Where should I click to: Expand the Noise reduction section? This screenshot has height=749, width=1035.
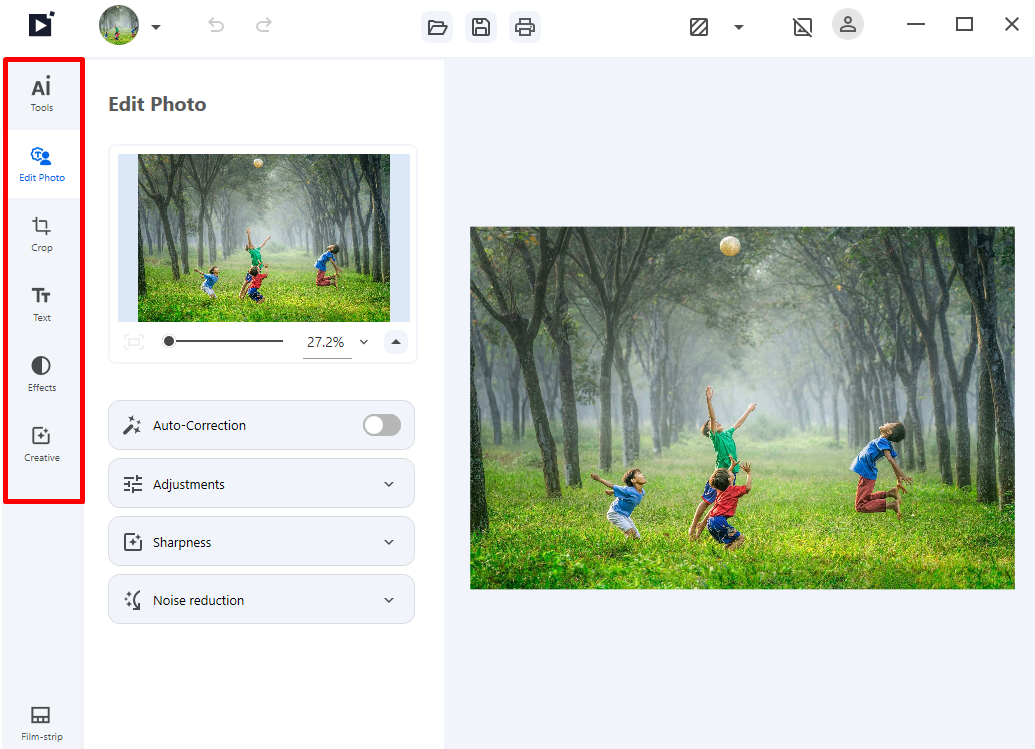[x=261, y=600]
